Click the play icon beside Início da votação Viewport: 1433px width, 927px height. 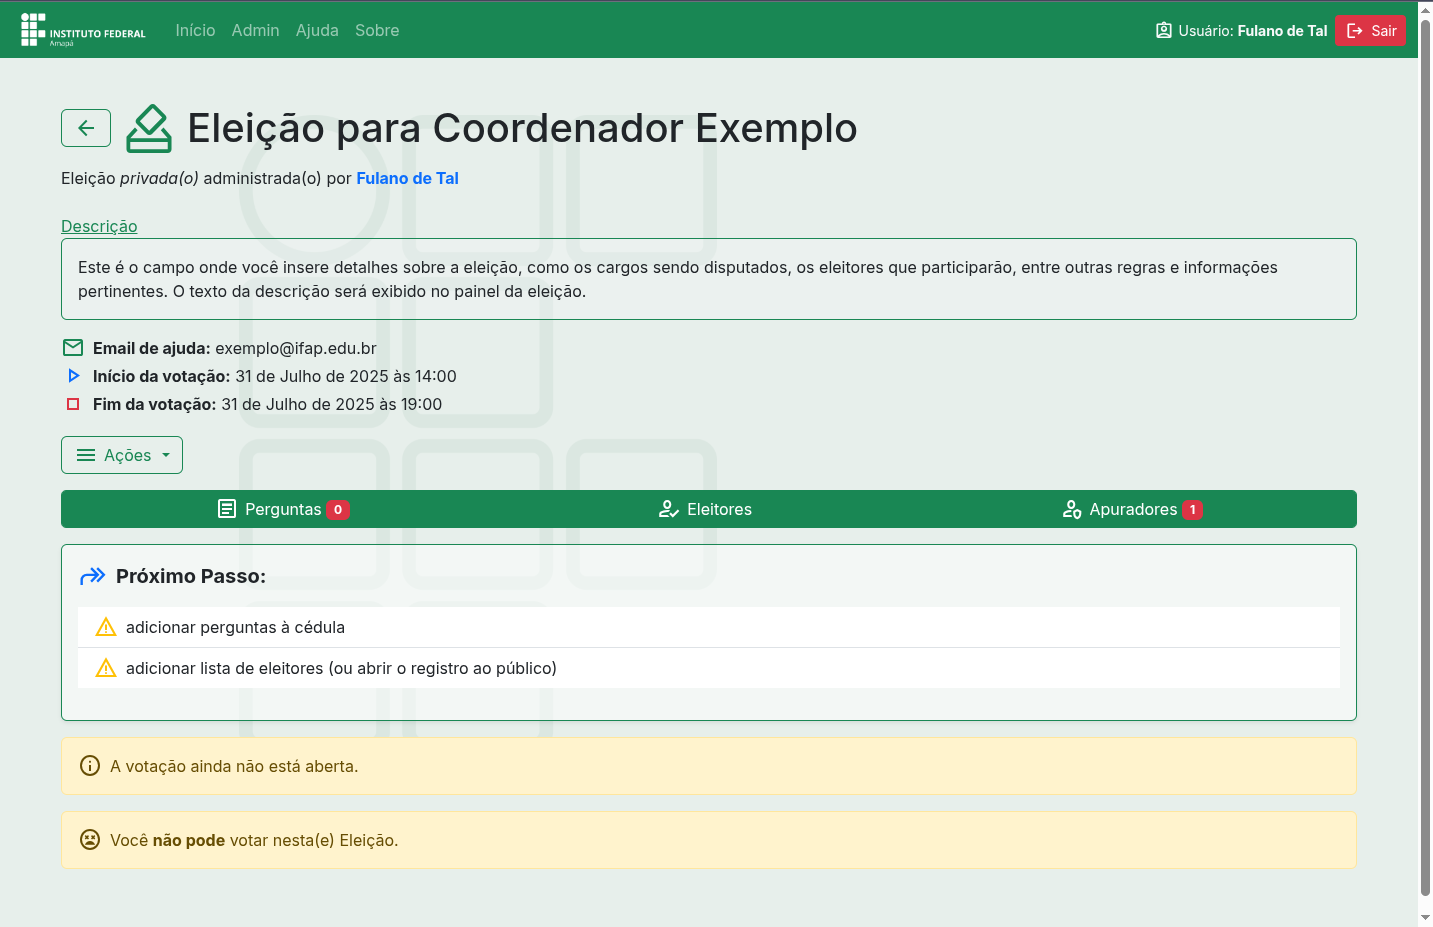click(x=73, y=376)
